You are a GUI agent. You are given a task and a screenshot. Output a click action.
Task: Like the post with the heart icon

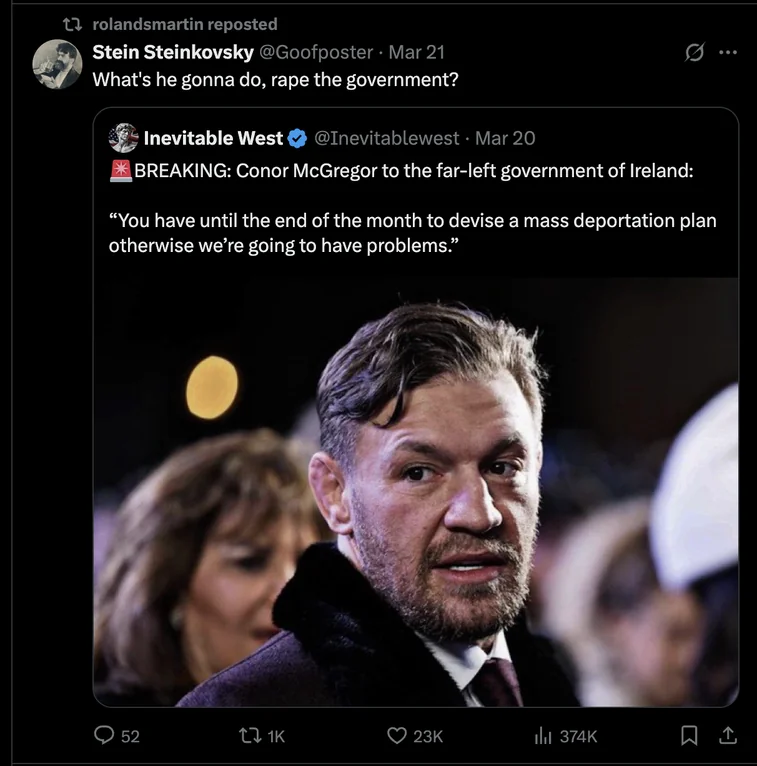(x=397, y=735)
